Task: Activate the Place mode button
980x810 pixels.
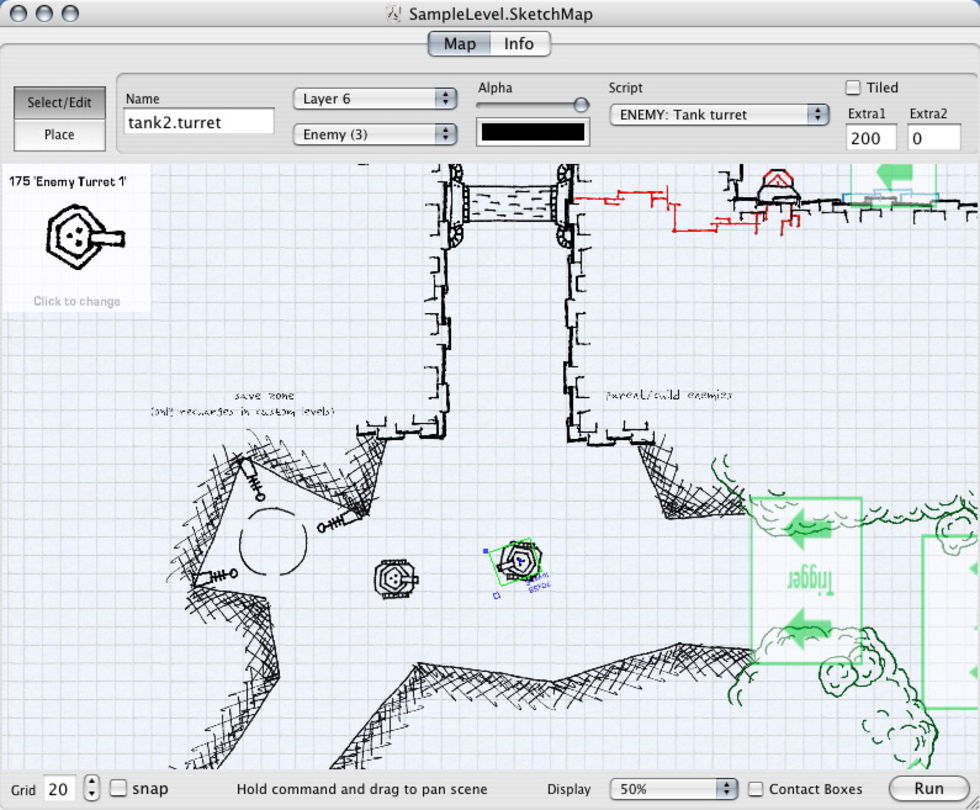Action: [x=59, y=135]
